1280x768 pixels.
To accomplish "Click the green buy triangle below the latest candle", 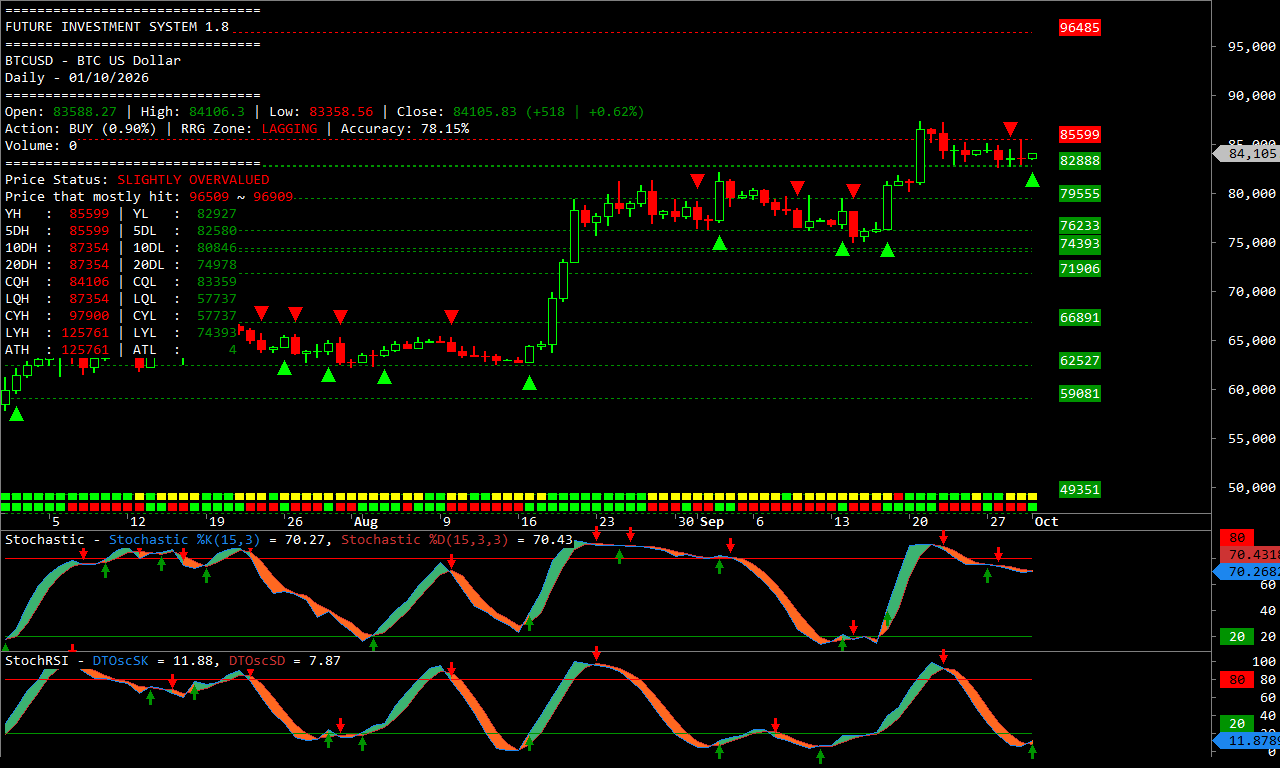I will point(1032,179).
